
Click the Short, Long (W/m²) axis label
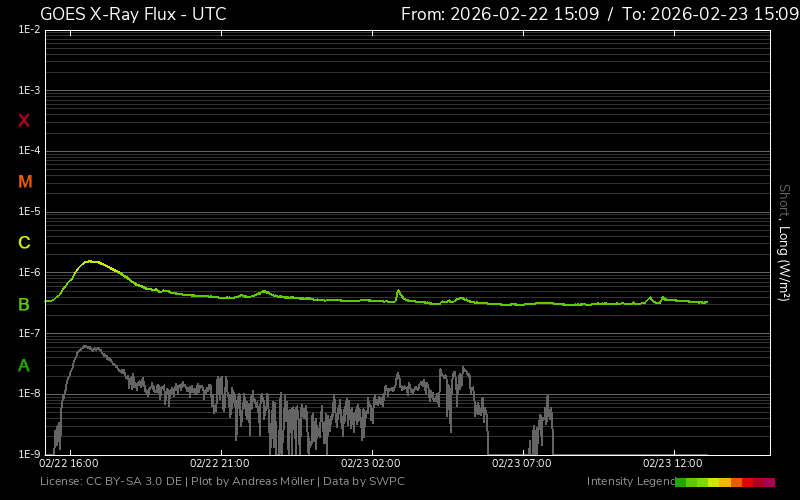click(784, 242)
